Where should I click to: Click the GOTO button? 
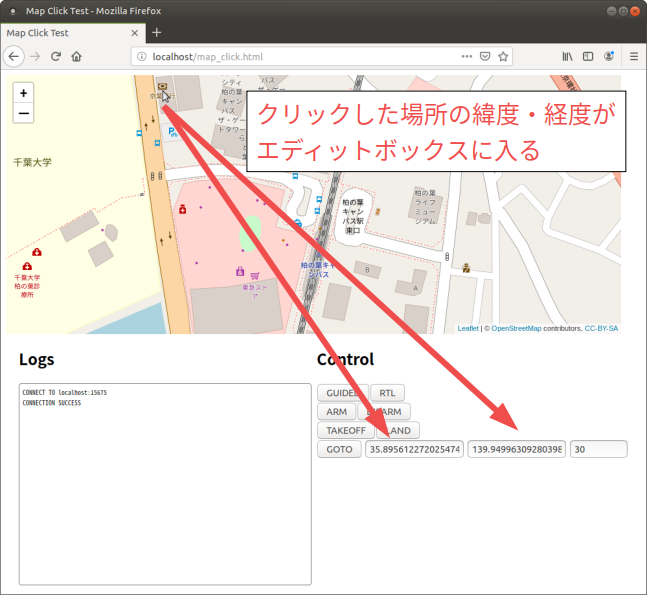click(339, 450)
